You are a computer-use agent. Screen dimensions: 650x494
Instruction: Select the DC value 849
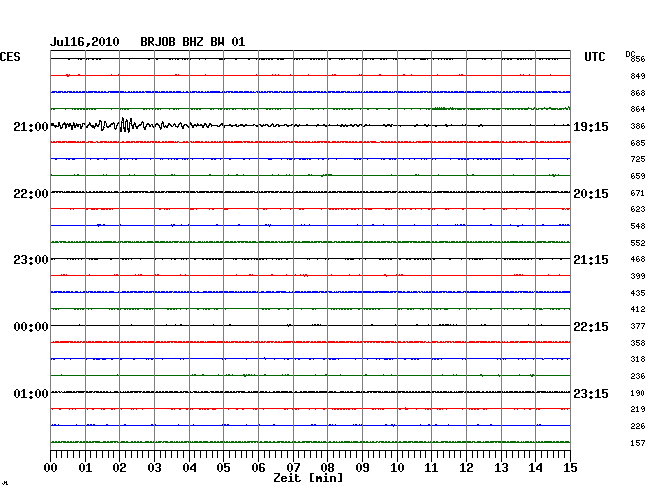tap(638, 76)
